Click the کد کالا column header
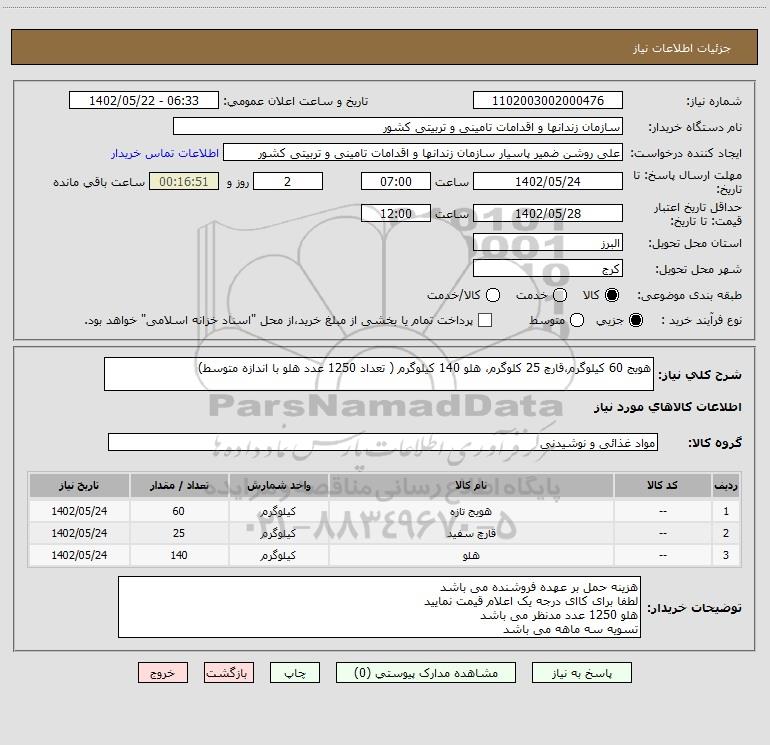This screenshot has width=770, height=745. click(x=662, y=485)
